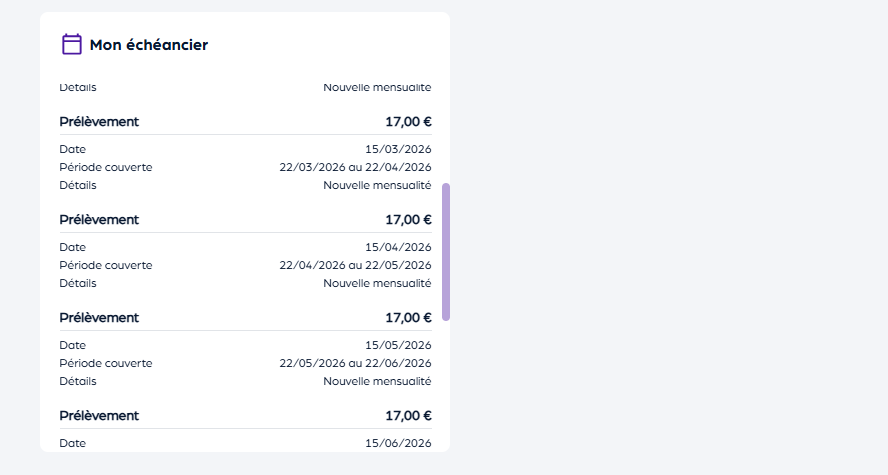Image resolution: width=888 pixels, height=475 pixels.
Task: Select period 22/03/2026 au 22/04/2026
Action: [x=355, y=167]
